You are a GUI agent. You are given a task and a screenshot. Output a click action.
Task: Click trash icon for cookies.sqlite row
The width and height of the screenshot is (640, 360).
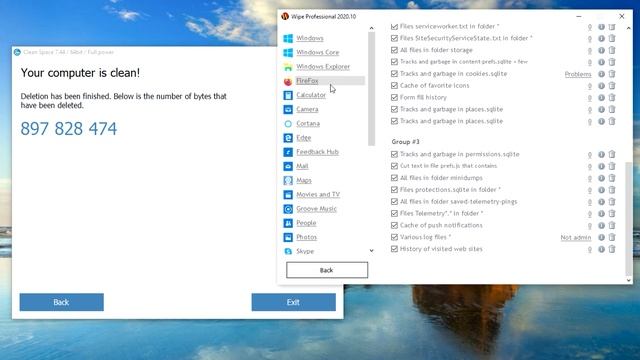coord(612,74)
